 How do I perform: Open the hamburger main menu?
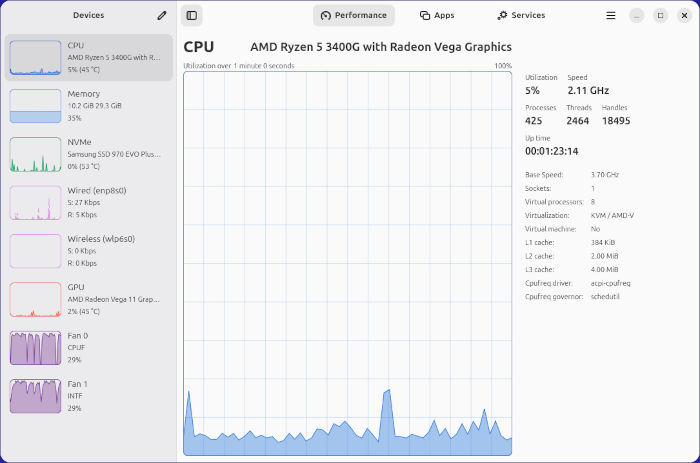coord(611,16)
